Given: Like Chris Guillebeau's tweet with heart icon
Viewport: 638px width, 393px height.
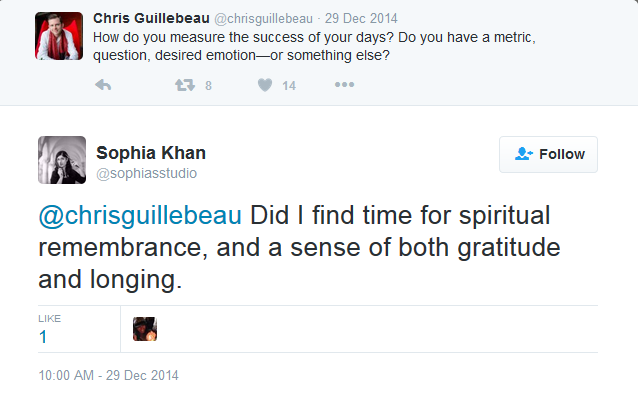Looking at the screenshot, I should point(265,85).
